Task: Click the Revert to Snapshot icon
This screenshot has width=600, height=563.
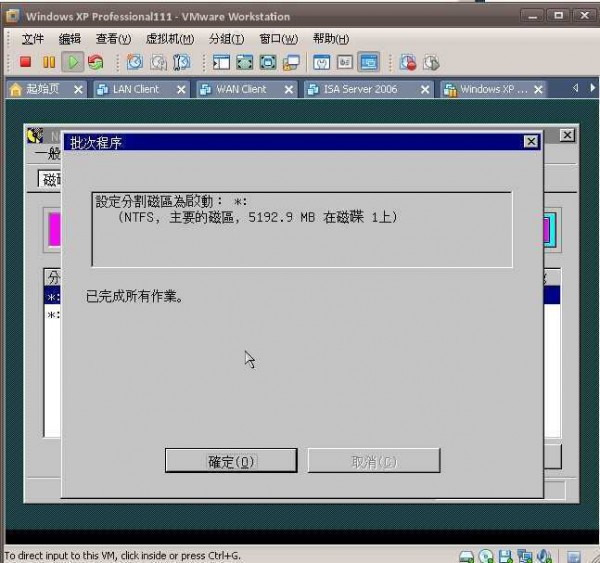Action: coord(158,62)
